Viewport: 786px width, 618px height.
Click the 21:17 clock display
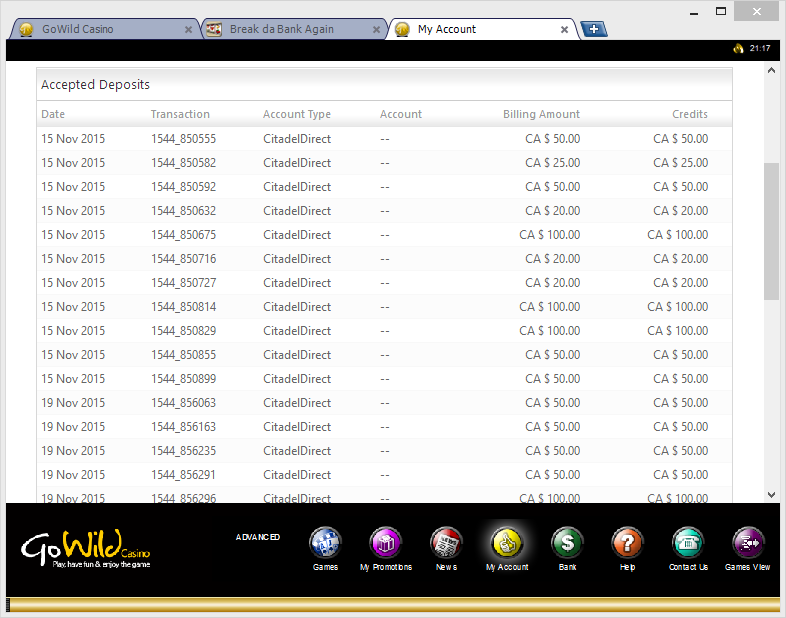point(760,49)
